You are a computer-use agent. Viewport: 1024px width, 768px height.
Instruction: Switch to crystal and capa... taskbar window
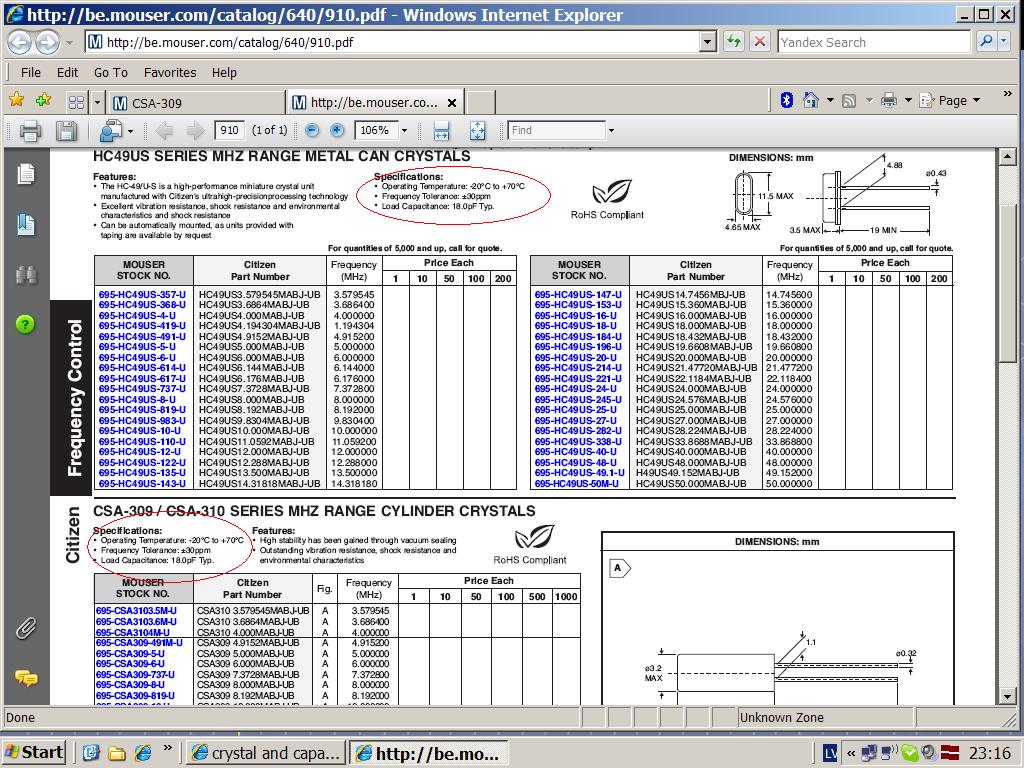[x=266, y=753]
